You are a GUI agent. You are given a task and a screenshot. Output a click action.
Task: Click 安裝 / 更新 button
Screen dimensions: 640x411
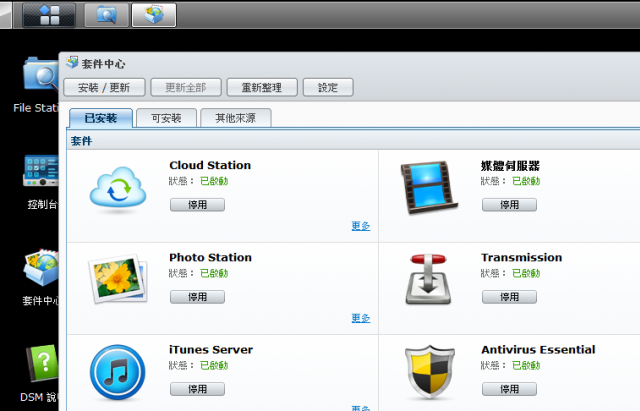pos(104,87)
